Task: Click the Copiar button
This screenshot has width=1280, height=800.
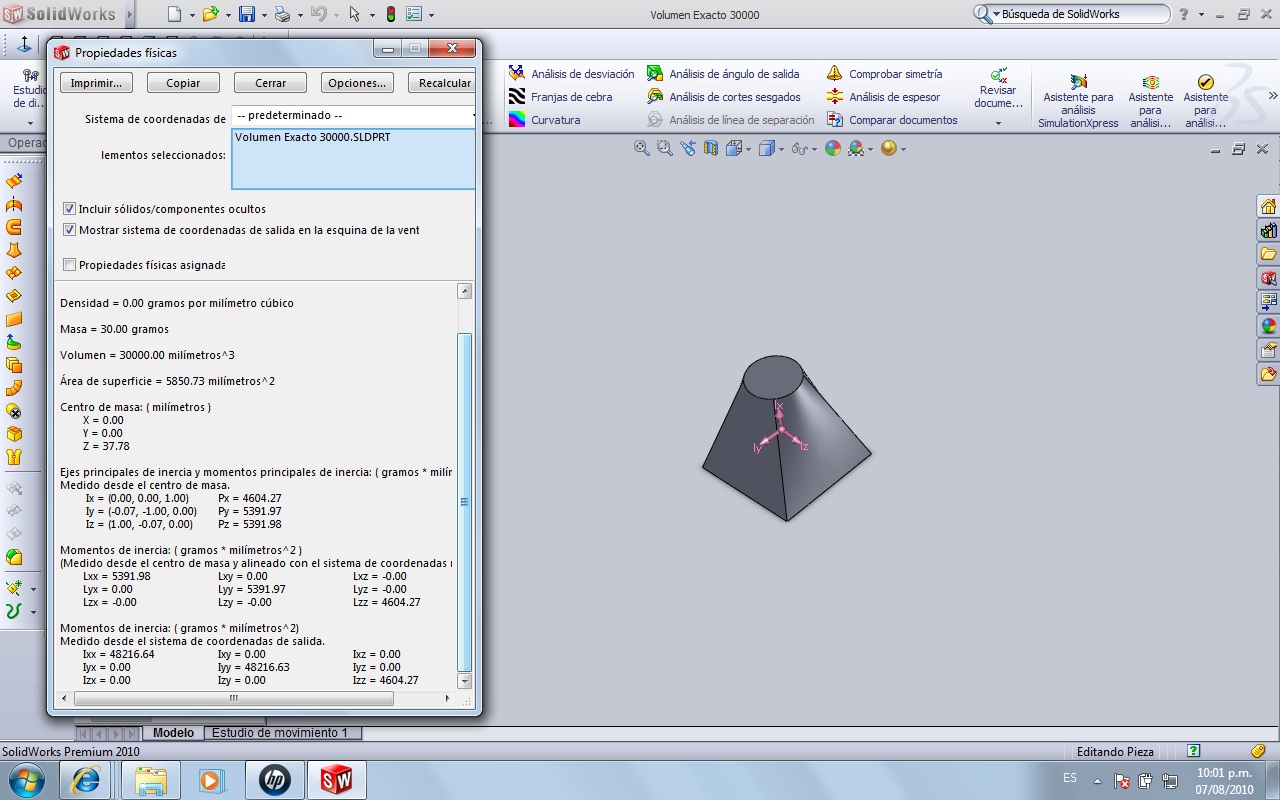Action: [183, 83]
